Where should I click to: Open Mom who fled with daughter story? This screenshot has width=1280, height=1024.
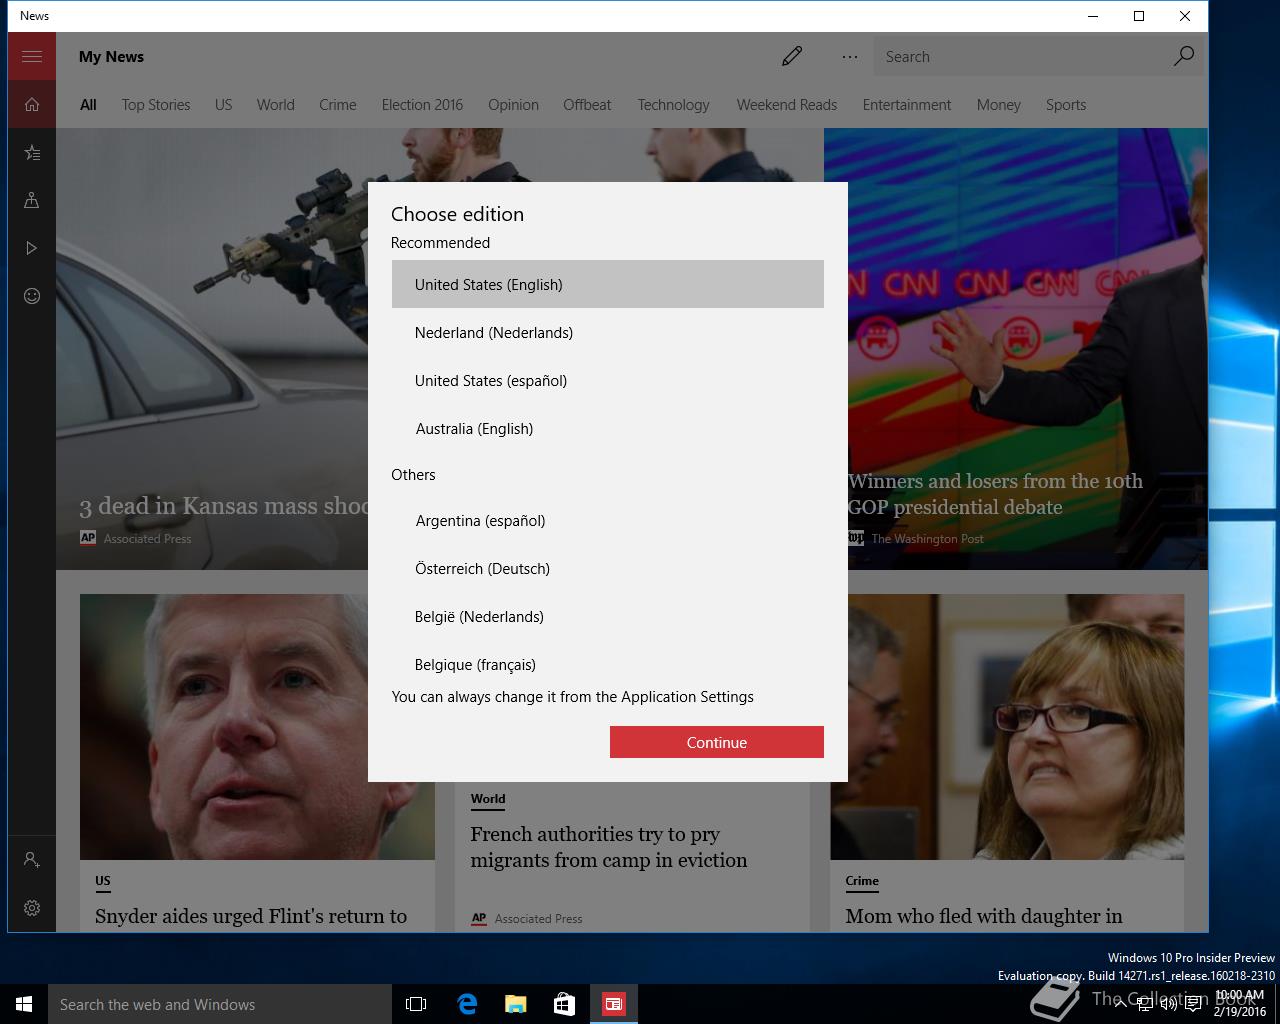pos(984,916)
